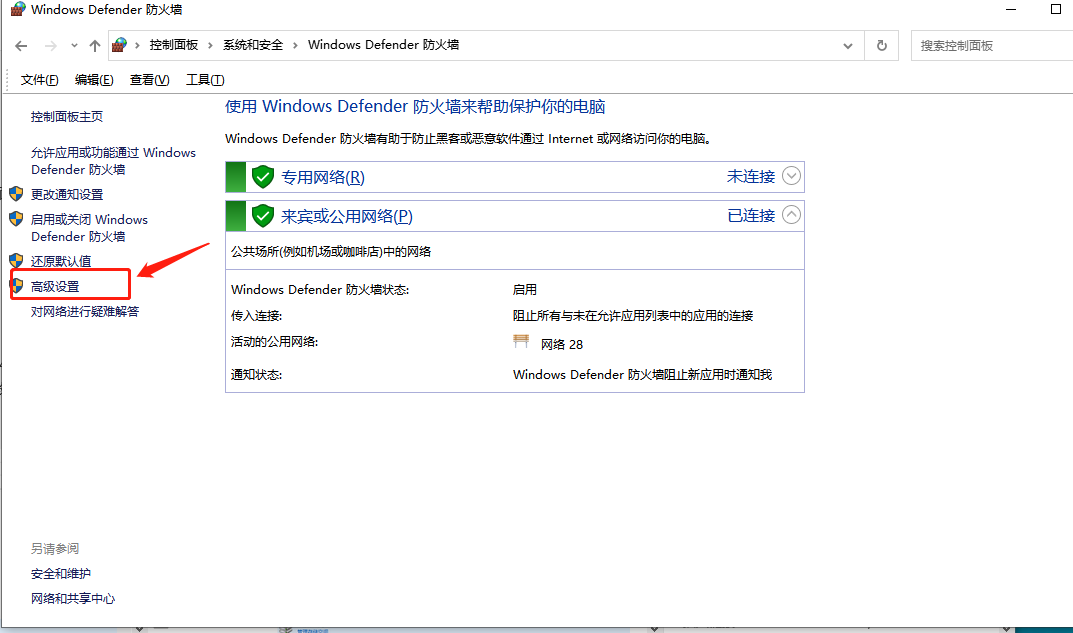Click the 通知状态: label
1073x633 pixels.
(257, 375)
